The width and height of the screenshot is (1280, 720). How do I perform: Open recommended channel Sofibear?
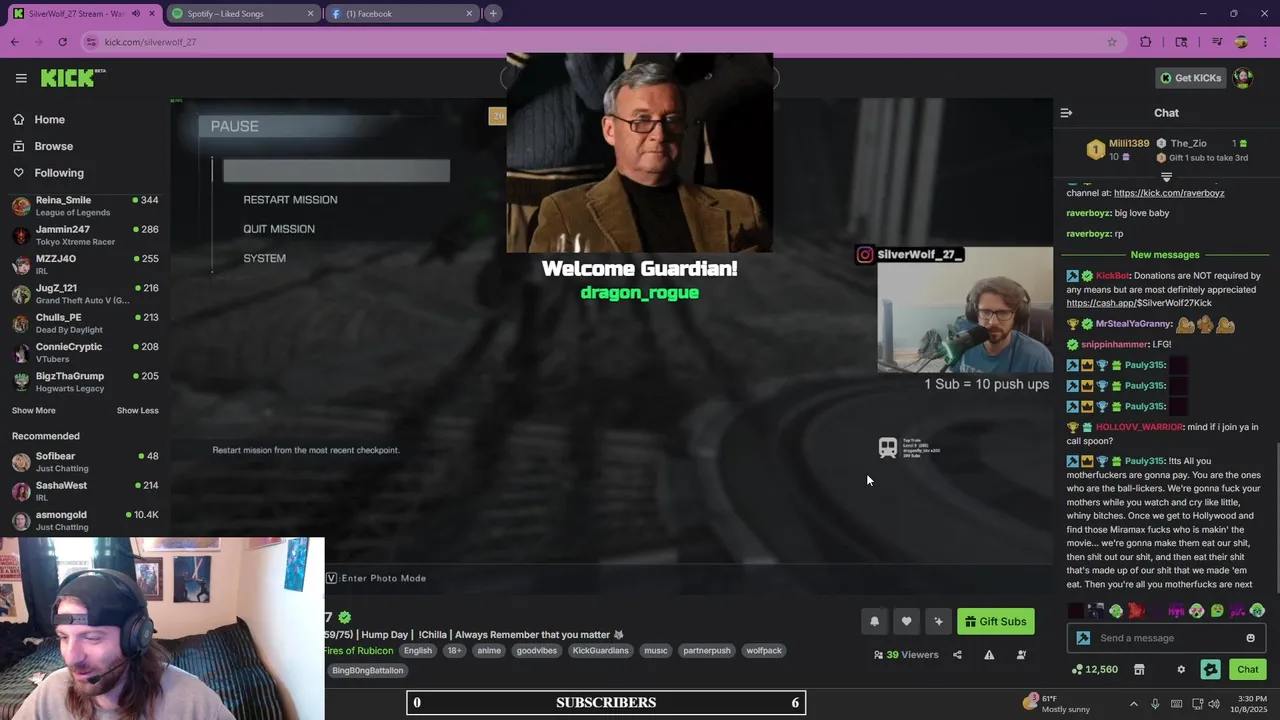pos(85,462)
